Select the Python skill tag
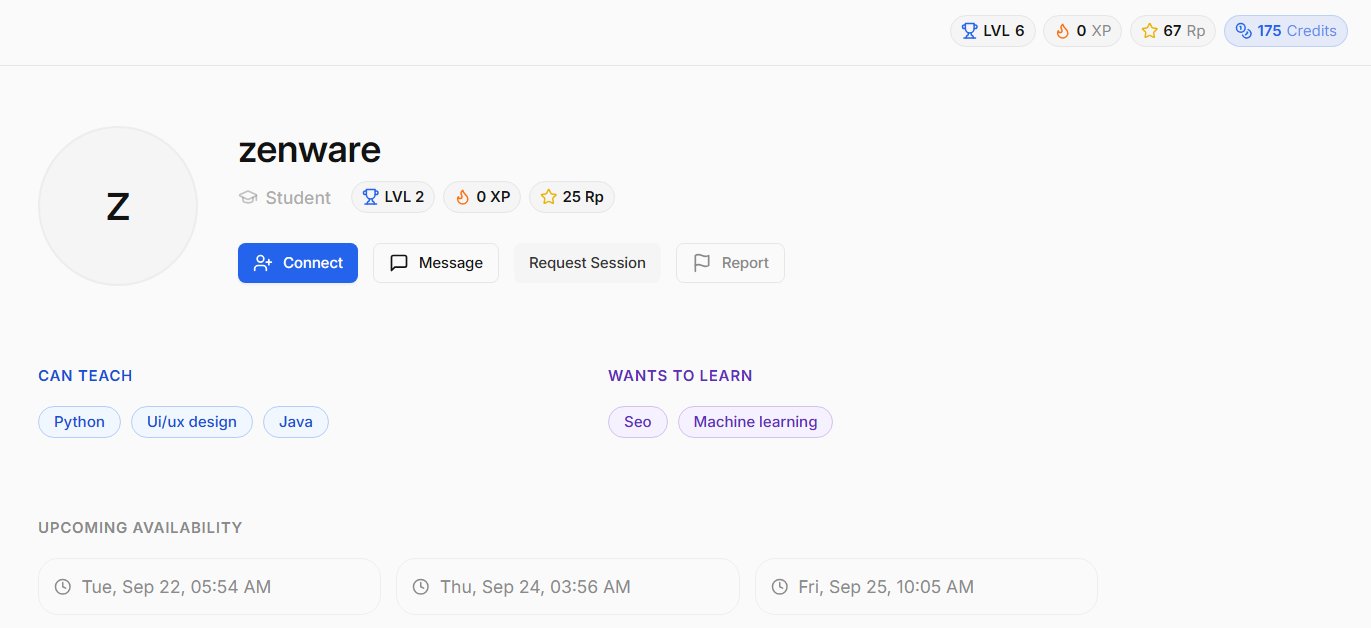Screen dimensions: 1371x628 point(79,422)
